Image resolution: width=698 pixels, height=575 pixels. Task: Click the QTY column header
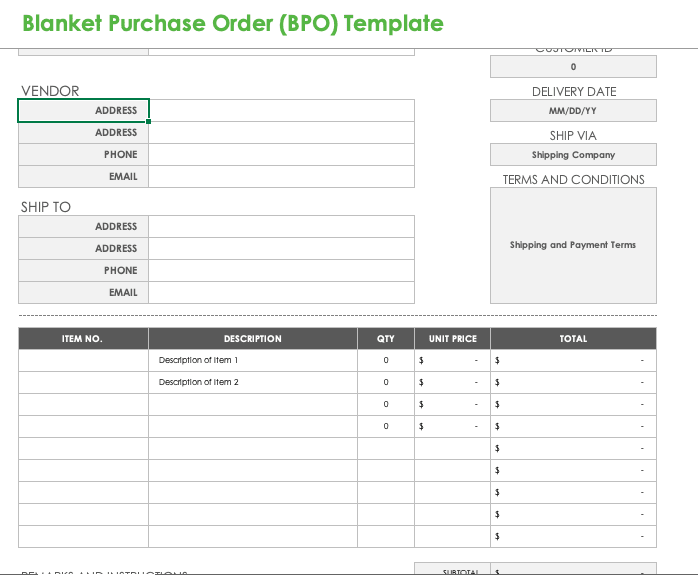pyautogui.click(x=386, y=339)
